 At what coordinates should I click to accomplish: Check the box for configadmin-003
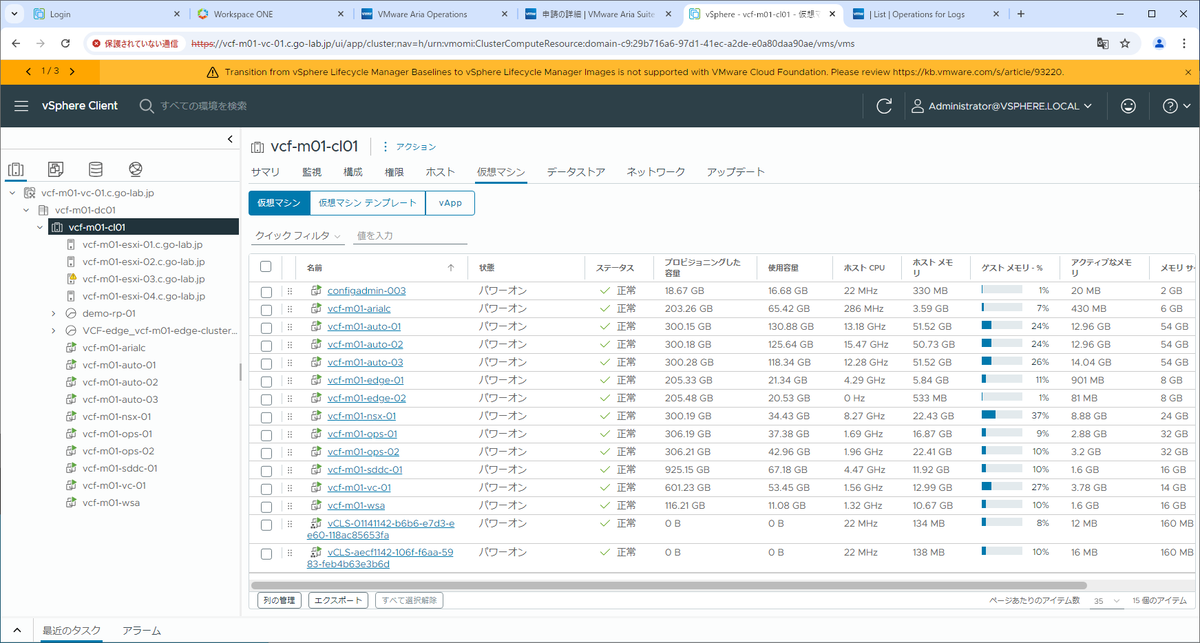[x=266, y=291]
